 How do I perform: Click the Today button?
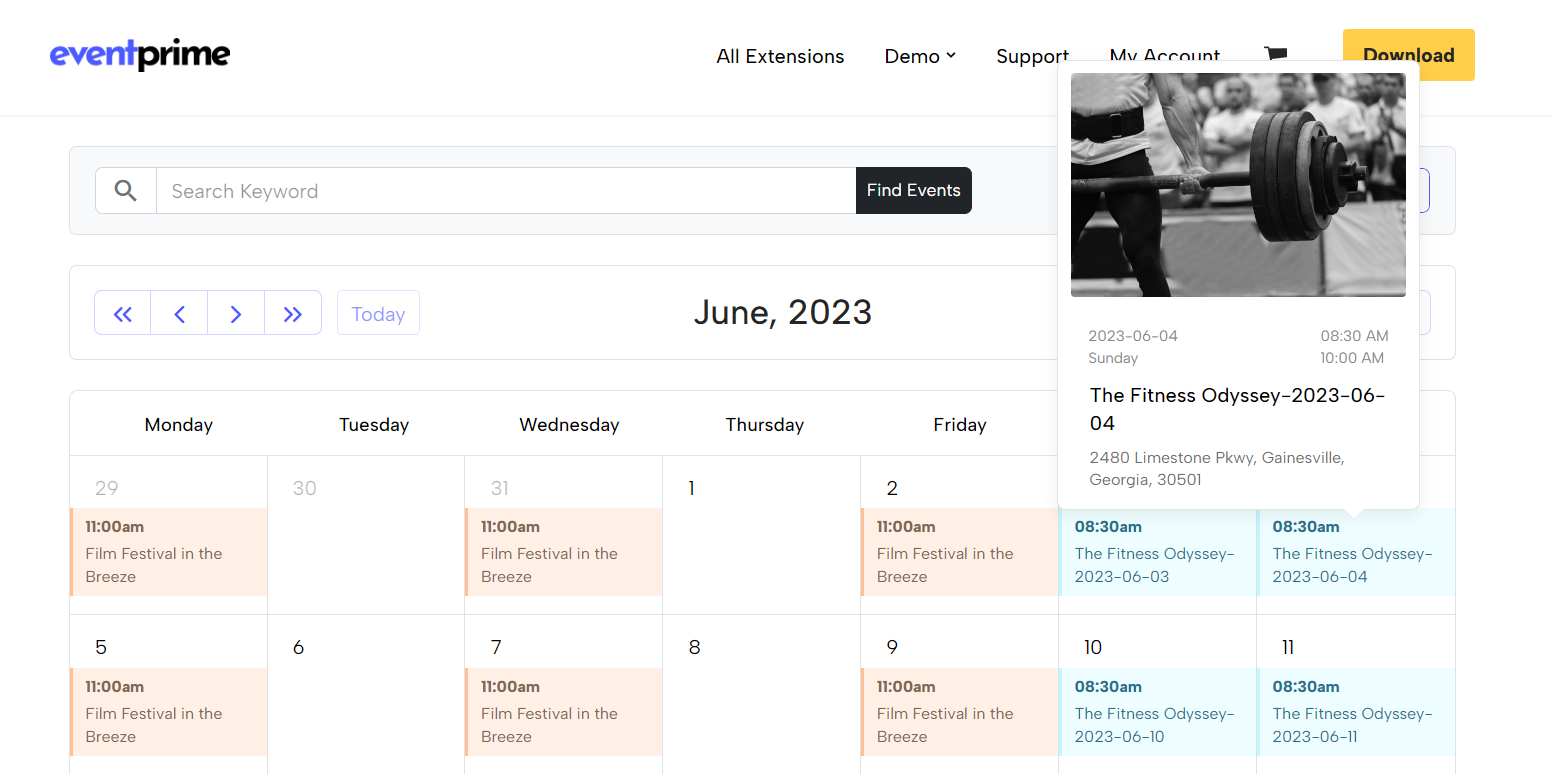[378, 313]
